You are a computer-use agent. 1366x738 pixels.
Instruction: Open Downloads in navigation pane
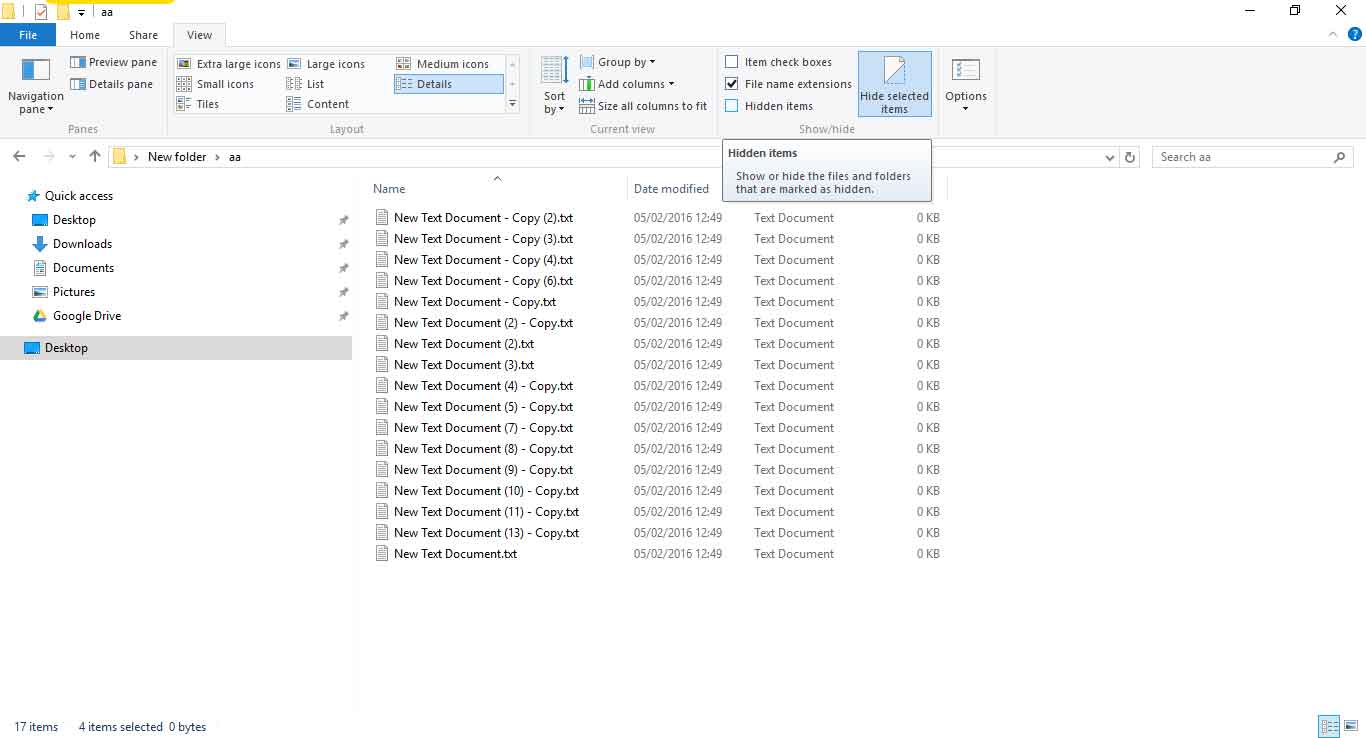(x=82, y=244)
